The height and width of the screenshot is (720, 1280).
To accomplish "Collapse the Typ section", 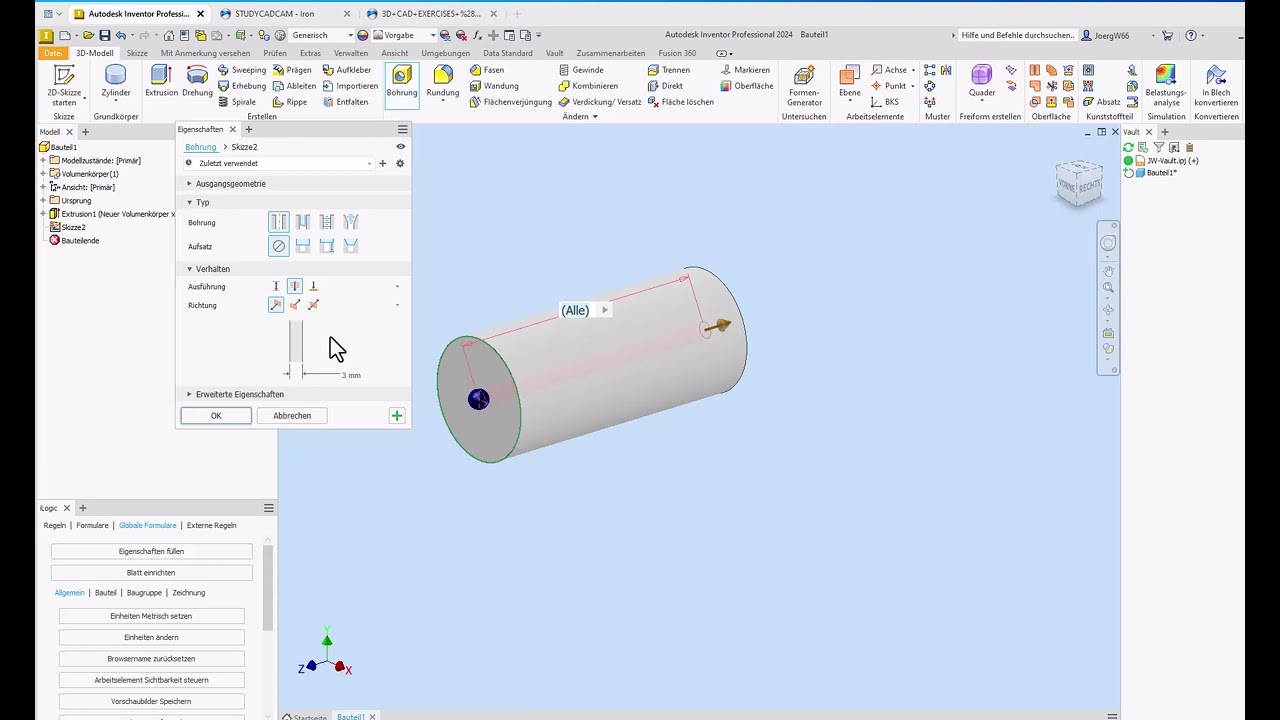I will click(x=189, y=202).
